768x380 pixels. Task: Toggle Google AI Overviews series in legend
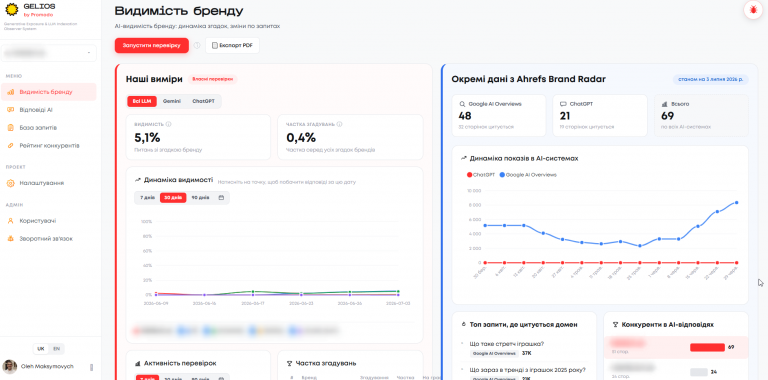click(x=528, y=175)
